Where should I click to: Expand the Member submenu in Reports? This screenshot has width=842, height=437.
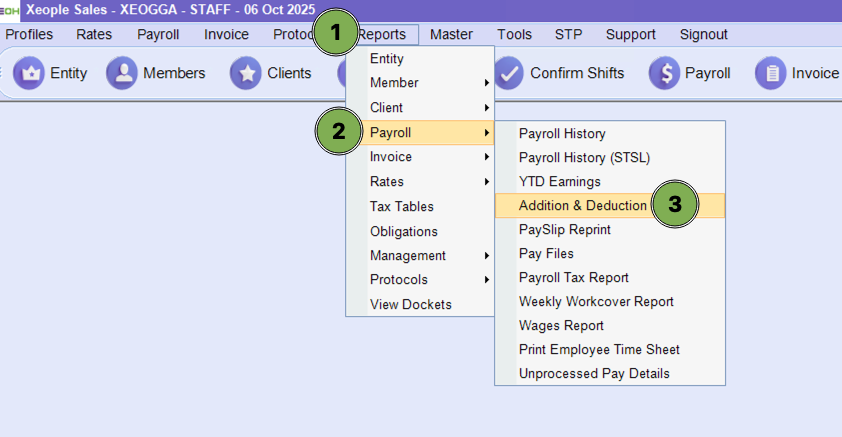pos(420,83)
